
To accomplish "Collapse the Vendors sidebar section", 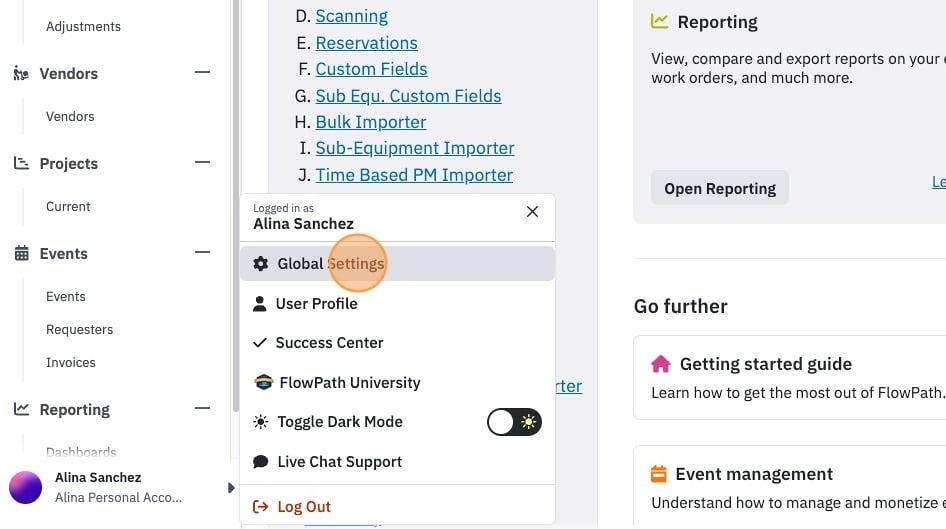I will pyautogui.click(x=203, y=72).
